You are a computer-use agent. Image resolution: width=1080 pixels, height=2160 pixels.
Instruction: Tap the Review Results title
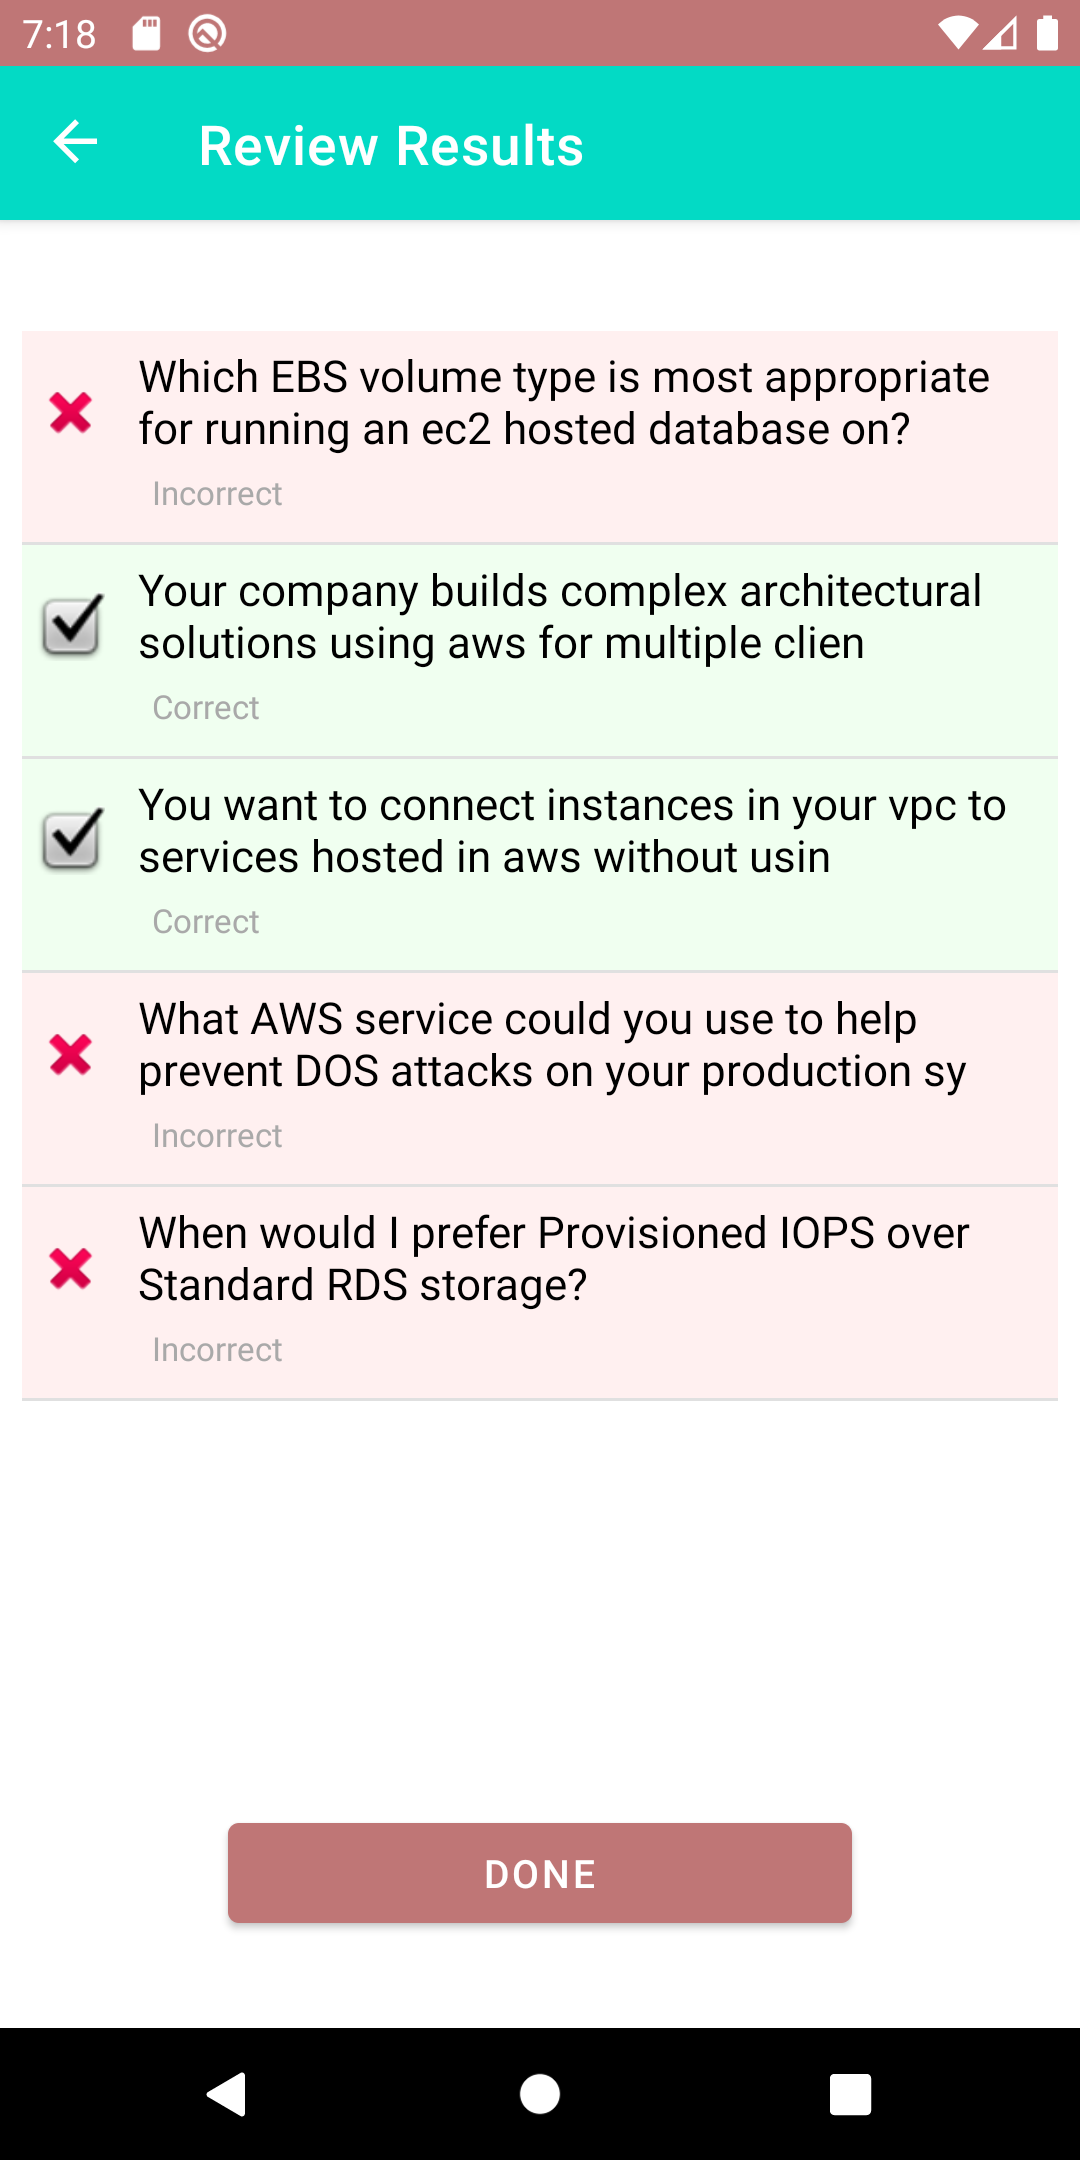[391, 146]
